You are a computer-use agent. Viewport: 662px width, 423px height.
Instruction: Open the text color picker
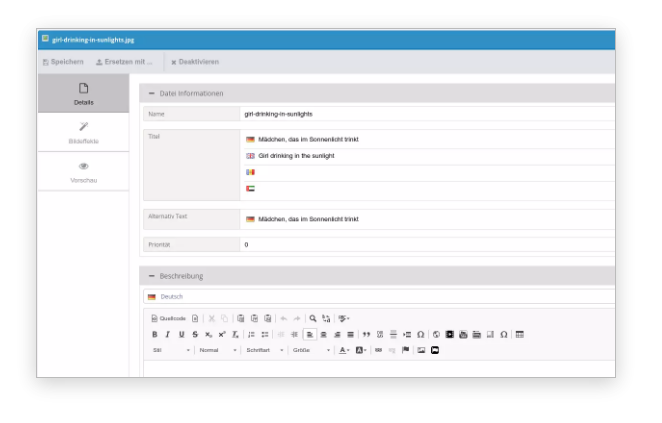point(344,350)
